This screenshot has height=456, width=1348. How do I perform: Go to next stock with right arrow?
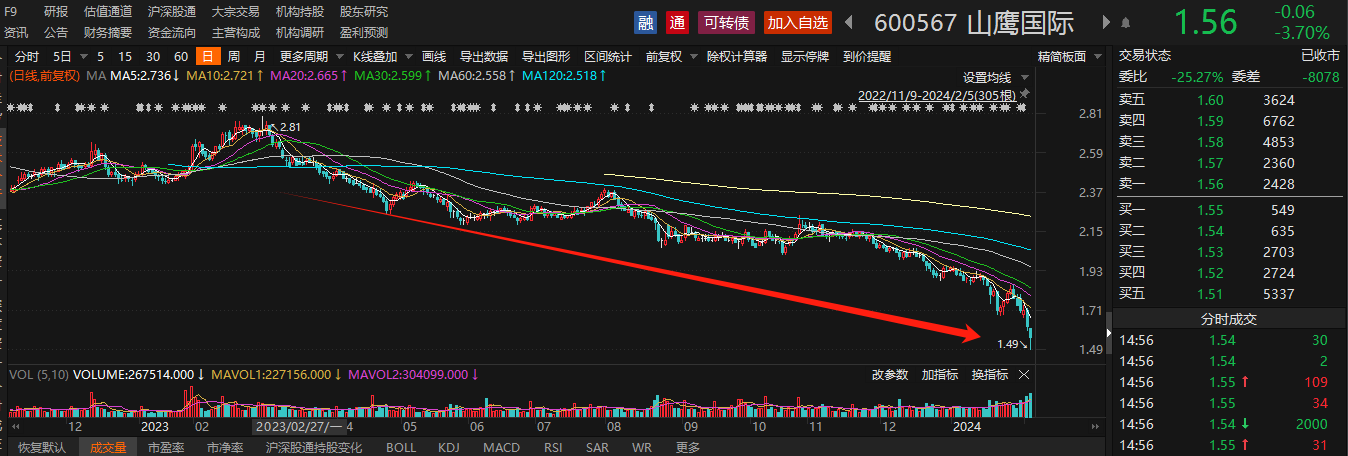1106,22
